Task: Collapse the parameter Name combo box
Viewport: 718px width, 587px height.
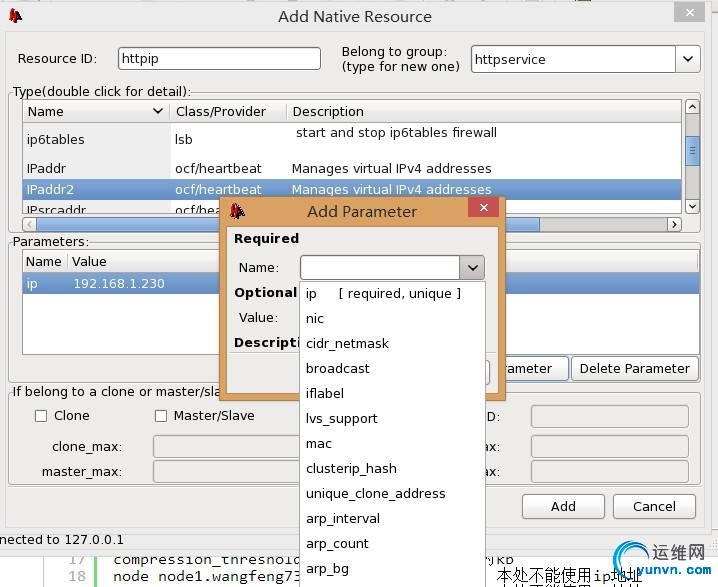Action: pyautogui.click(x=472, y=267)
